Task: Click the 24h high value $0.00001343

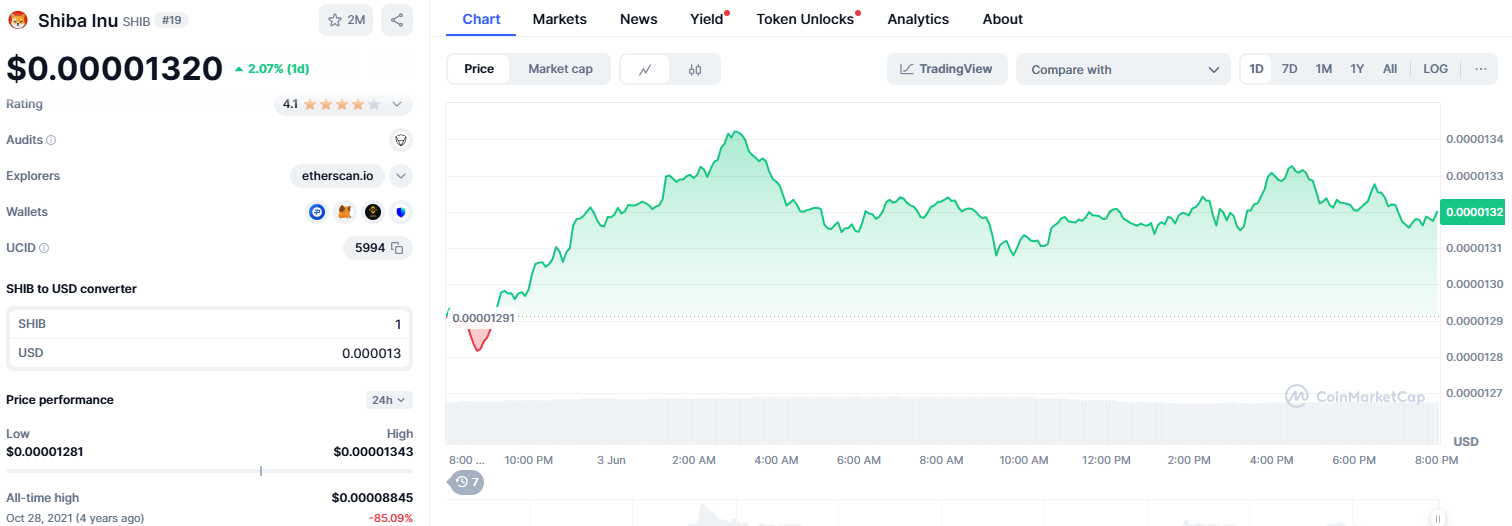Action: point(373,452)
